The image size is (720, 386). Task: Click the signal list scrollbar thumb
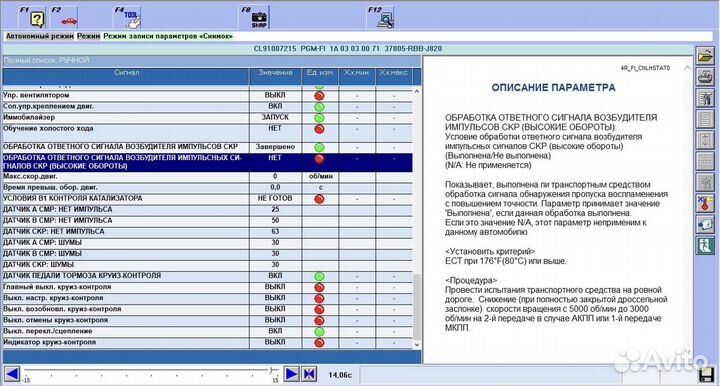(x=416, y=306)
